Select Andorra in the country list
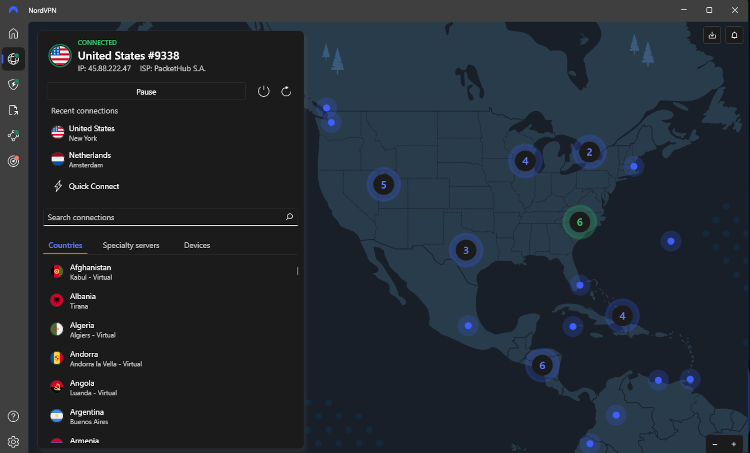The image size is (750, 453). click(170, 358)
